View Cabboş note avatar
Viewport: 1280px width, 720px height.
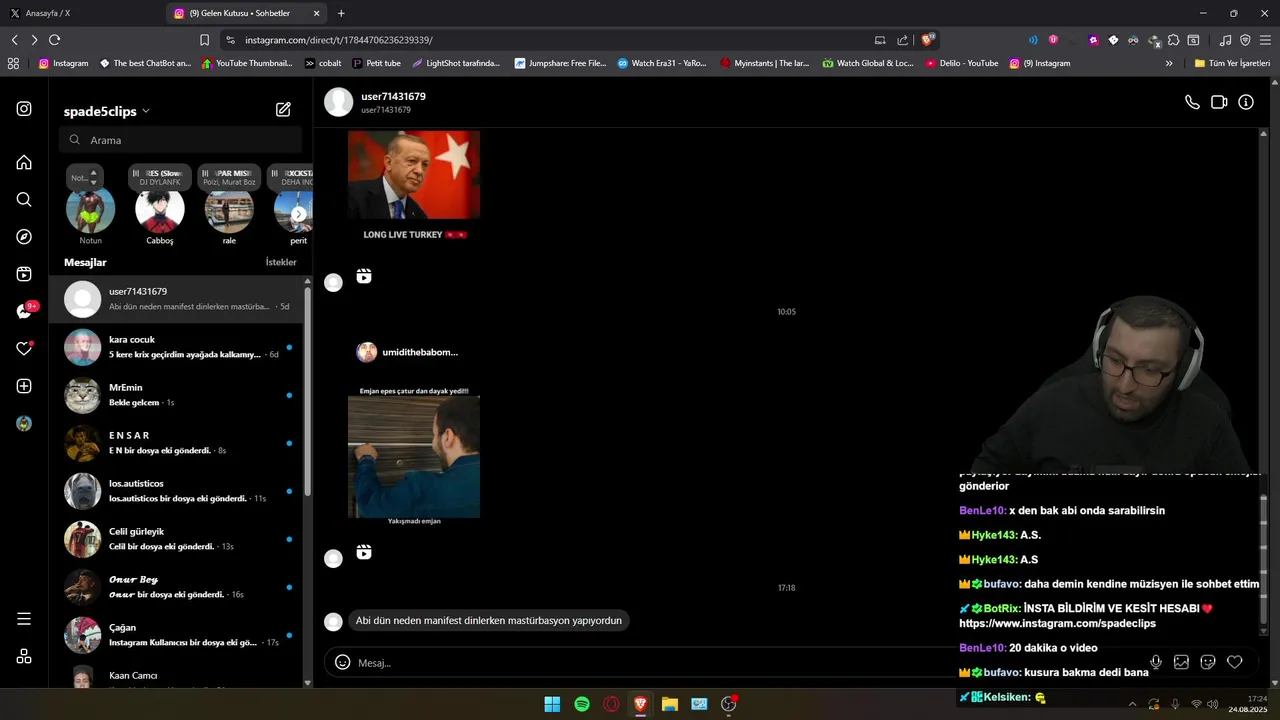(160, 210)
